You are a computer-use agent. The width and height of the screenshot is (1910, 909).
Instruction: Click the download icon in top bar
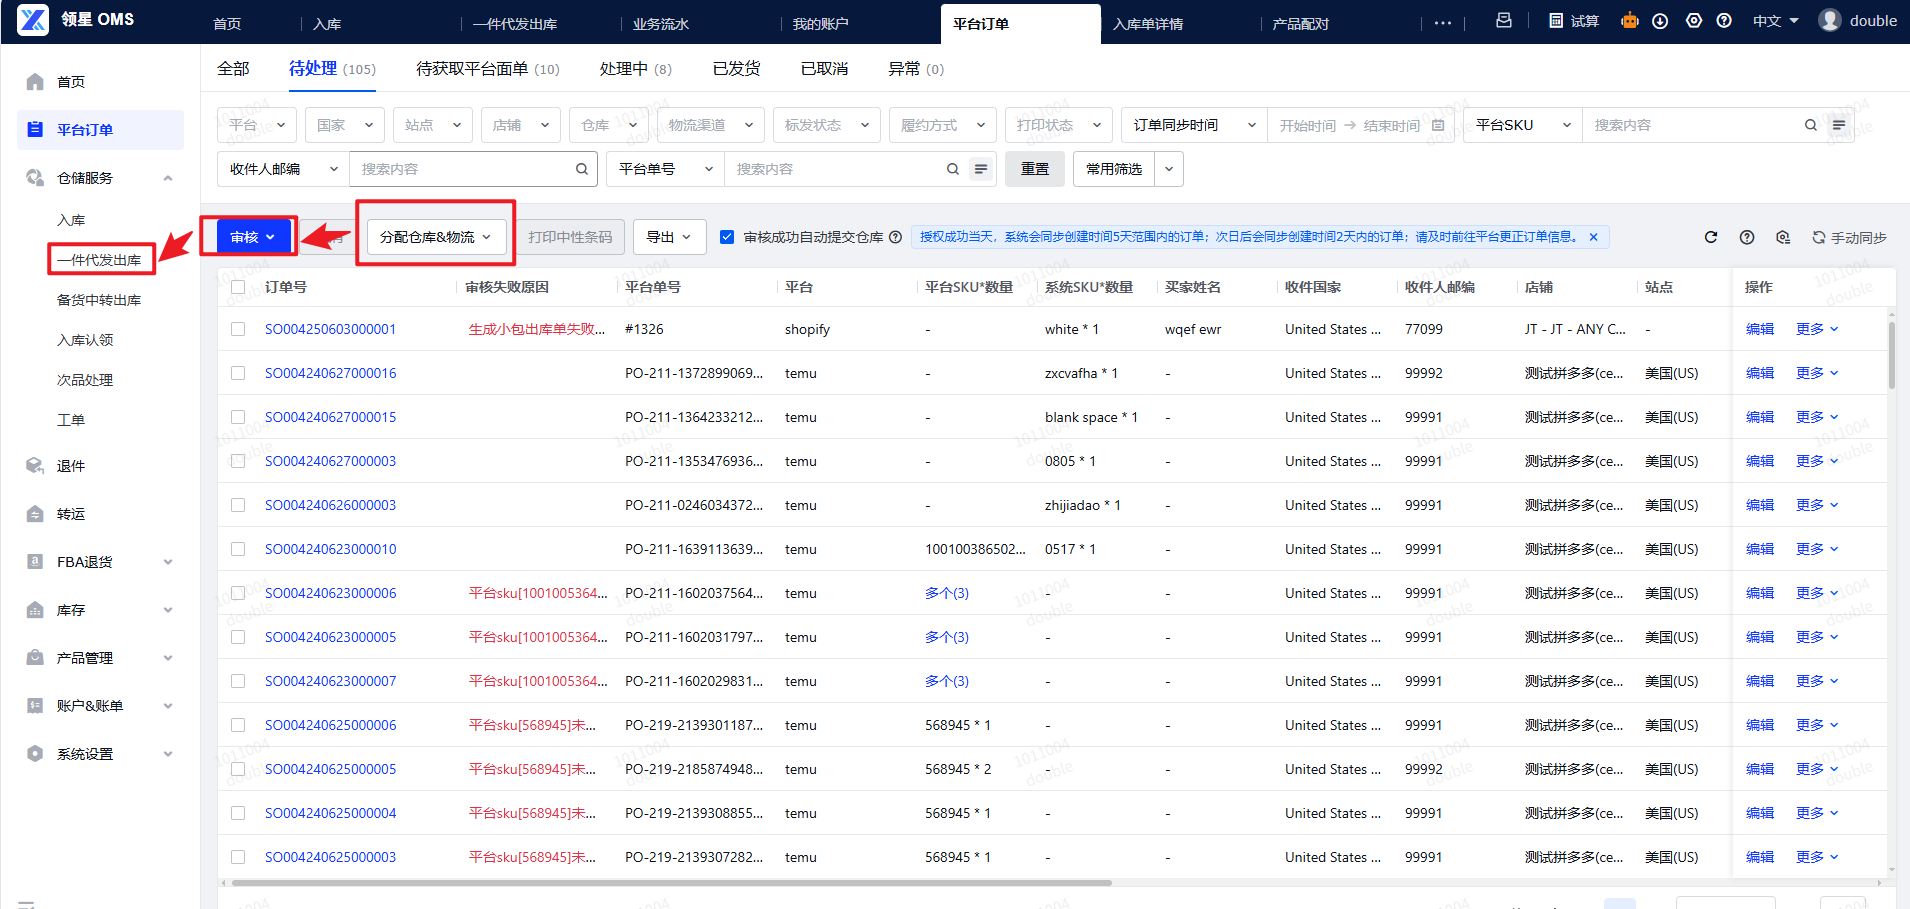point(1660,21)
